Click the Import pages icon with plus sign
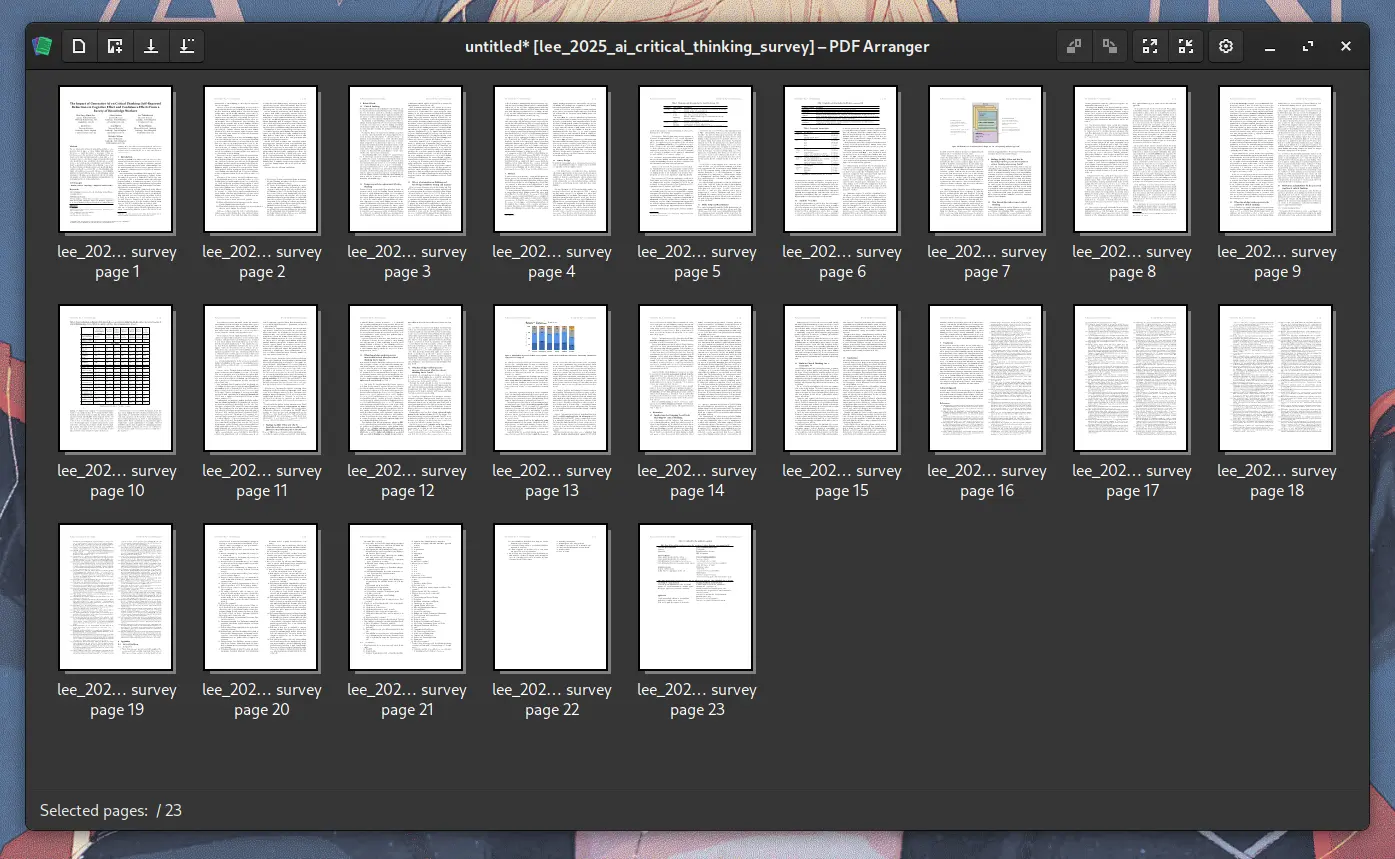 coord(115,46)
